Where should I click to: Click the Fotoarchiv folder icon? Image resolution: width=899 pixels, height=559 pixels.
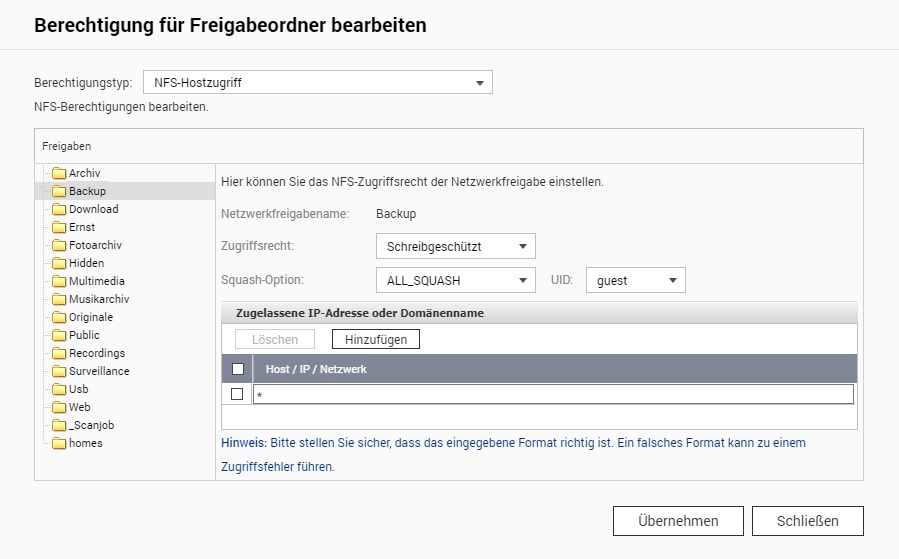[x=59, y=246]
